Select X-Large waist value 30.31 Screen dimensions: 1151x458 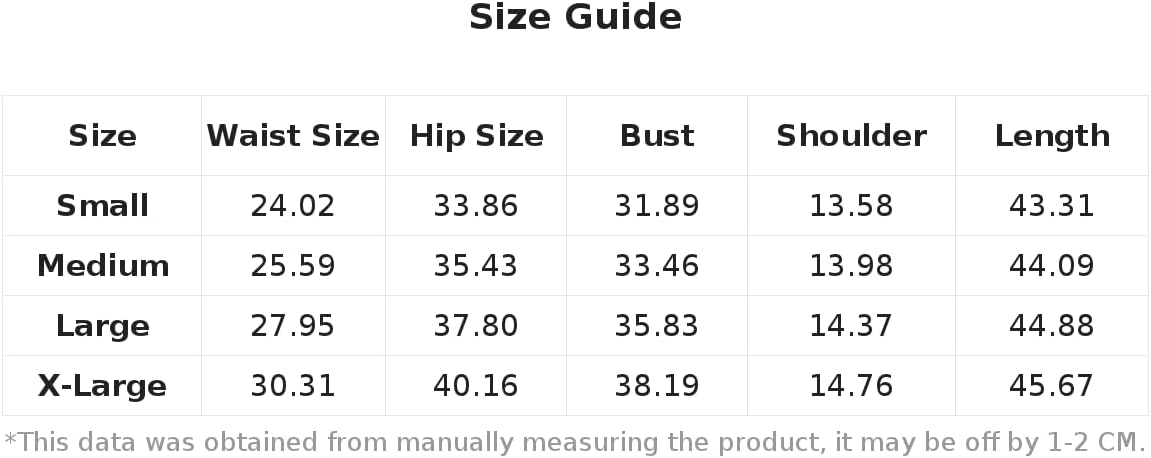tap(293, 386)
